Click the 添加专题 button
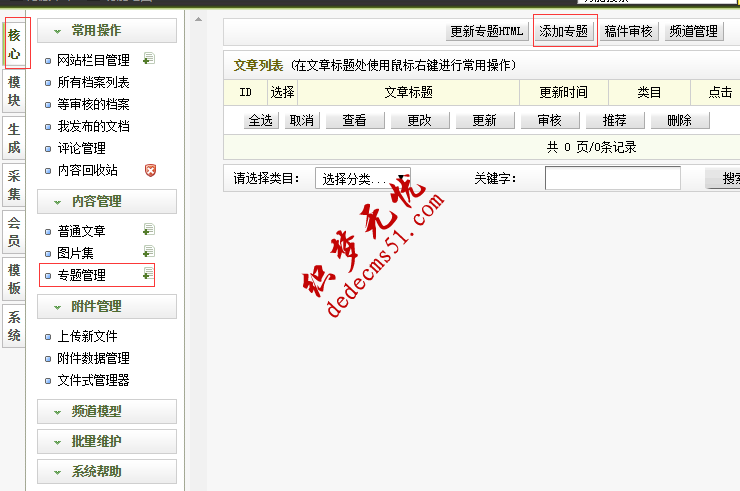 [564, 32]
